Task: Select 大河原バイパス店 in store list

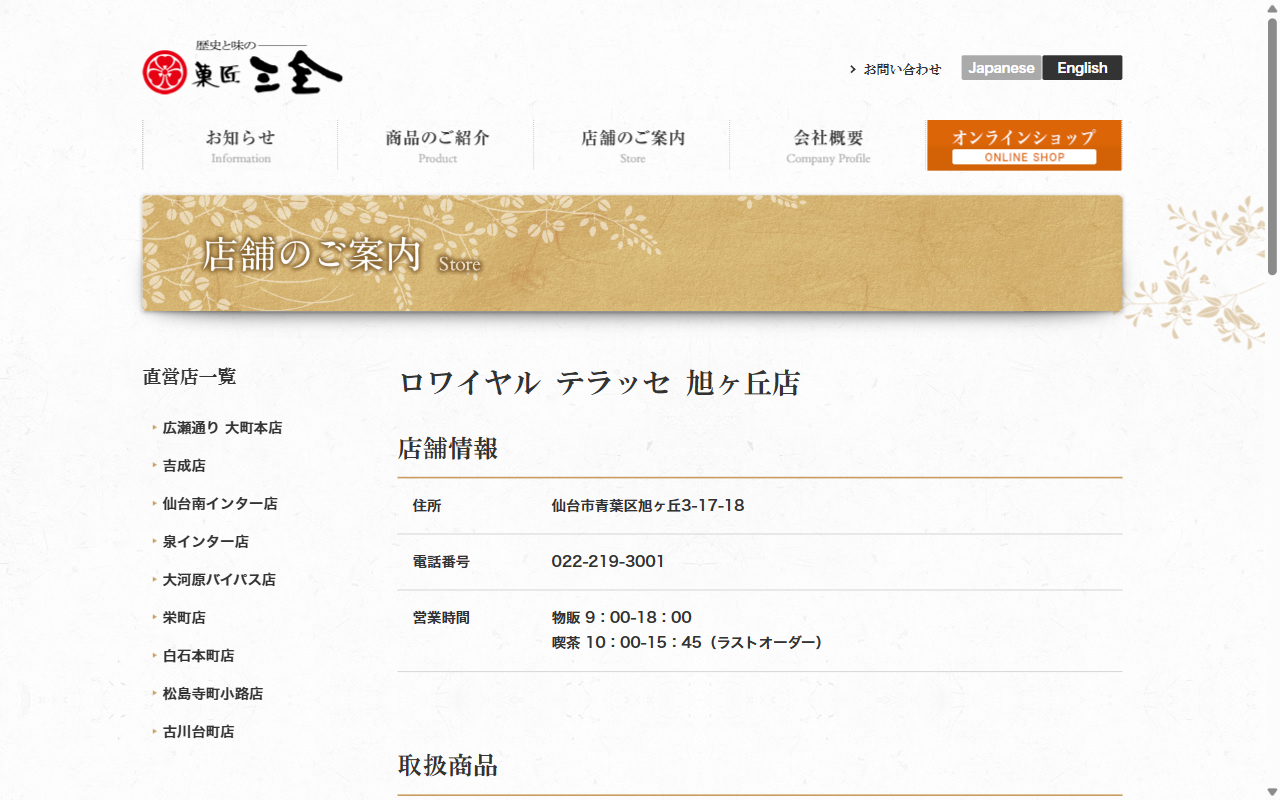Action: (x=219, y=580)
